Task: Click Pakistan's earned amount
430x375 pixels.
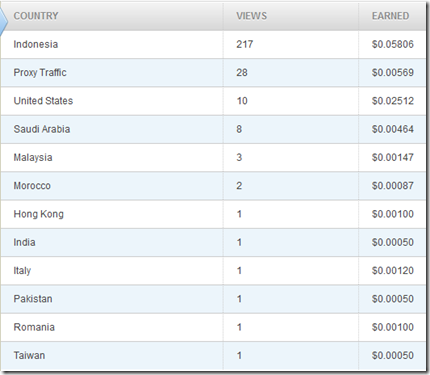Action: tap(393, 299)
